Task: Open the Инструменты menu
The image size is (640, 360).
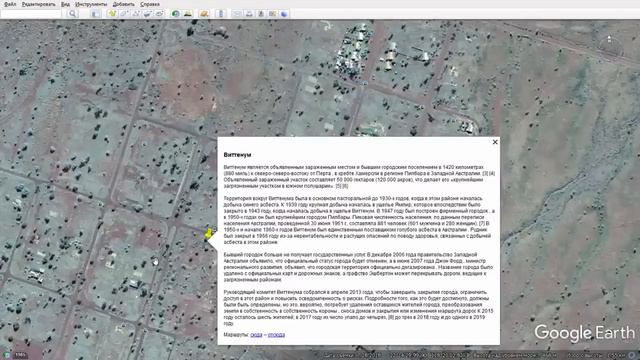Action: pyautogui.click(x=91, y=4)
